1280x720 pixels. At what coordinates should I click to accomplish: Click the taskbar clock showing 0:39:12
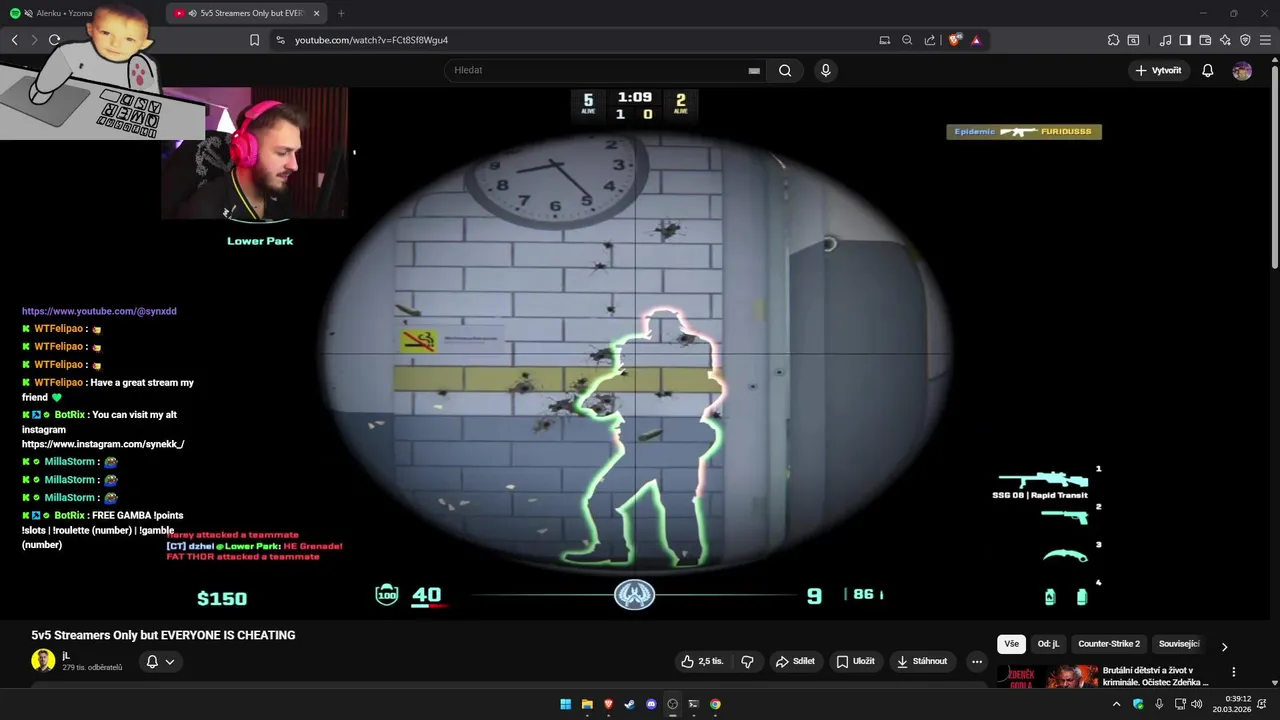coord(1231,704)
